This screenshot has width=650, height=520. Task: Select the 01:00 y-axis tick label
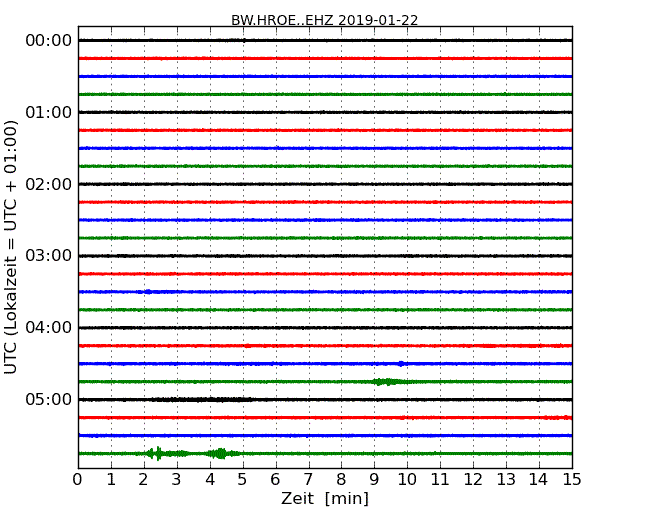pos(49,112)
